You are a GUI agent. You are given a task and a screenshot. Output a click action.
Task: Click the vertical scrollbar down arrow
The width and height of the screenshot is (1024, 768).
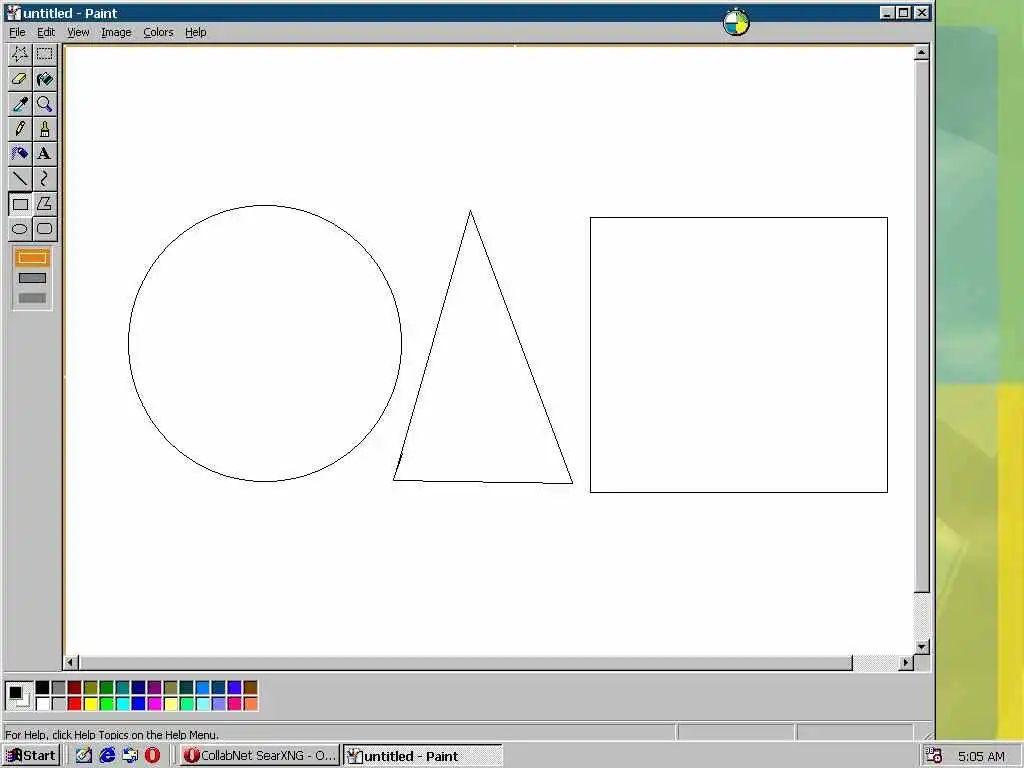[x=921, y=647]
